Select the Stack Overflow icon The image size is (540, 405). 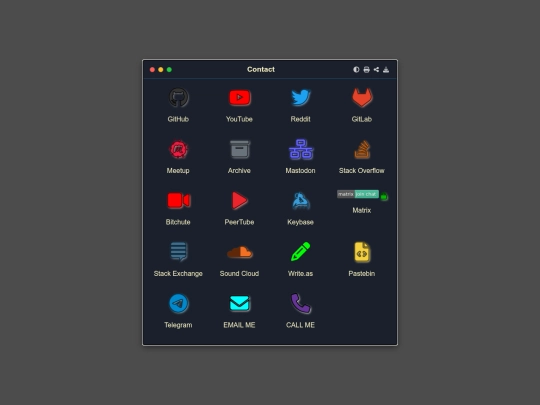(x=362, y=149)
